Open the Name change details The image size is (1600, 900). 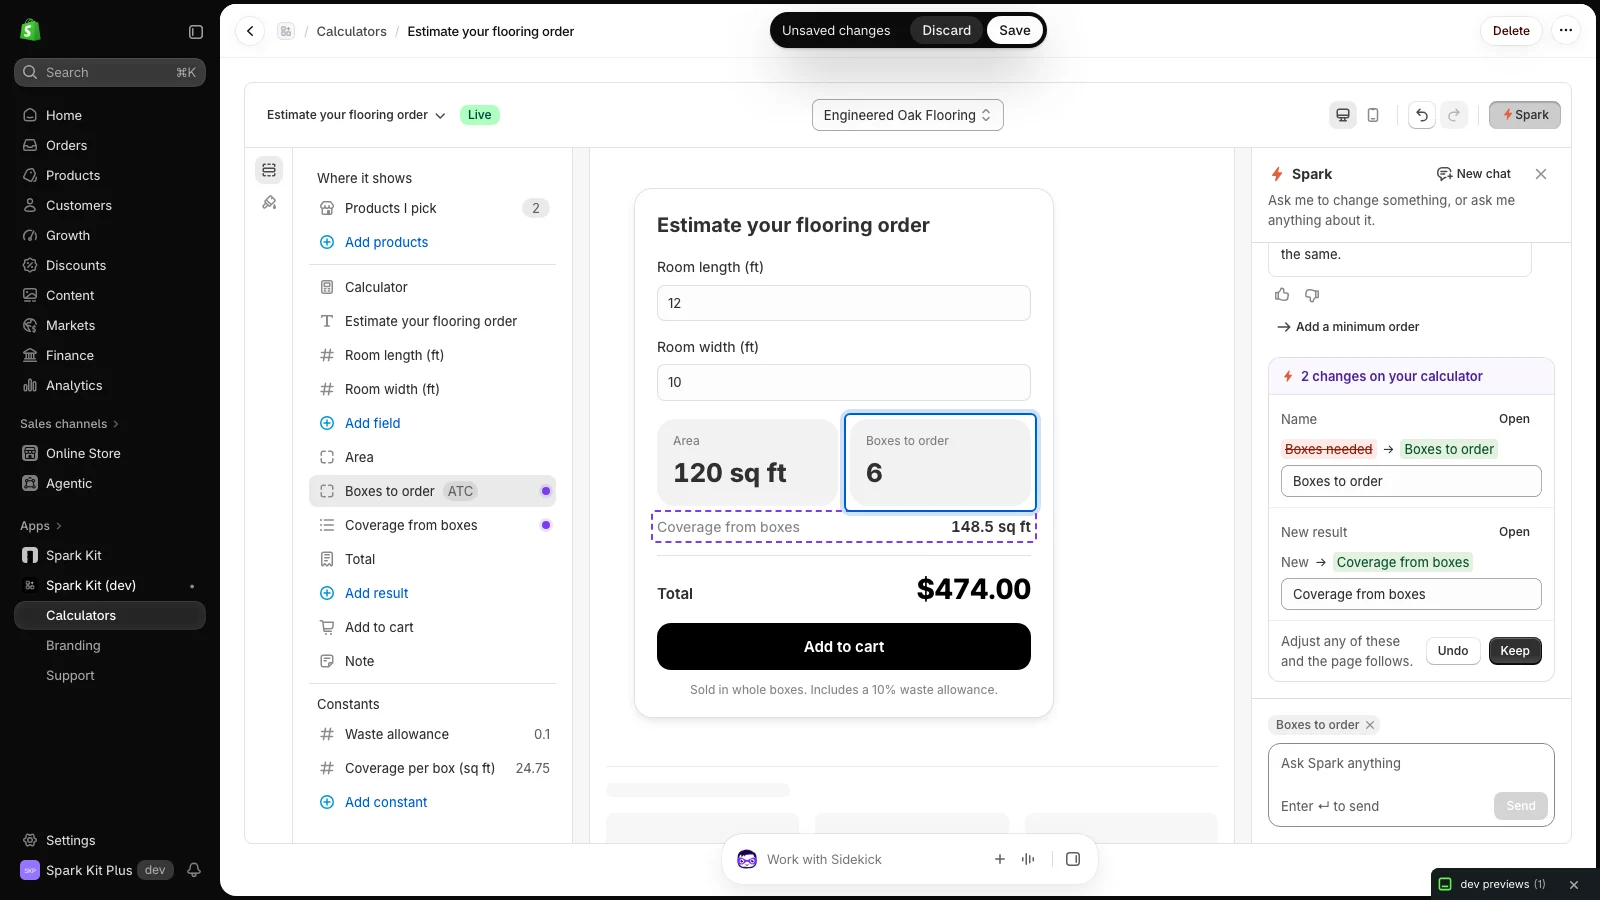coord(1513,419)
